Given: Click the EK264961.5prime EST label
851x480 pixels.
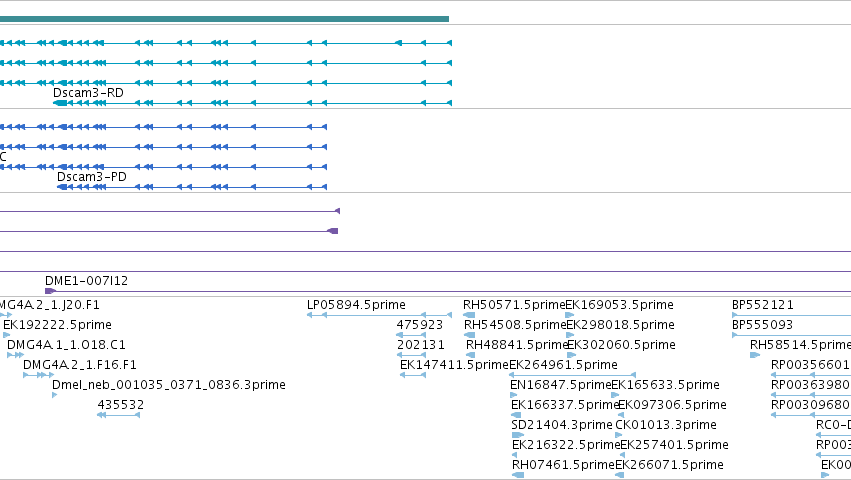Looking at the screenshot, I should coord(563,365).
